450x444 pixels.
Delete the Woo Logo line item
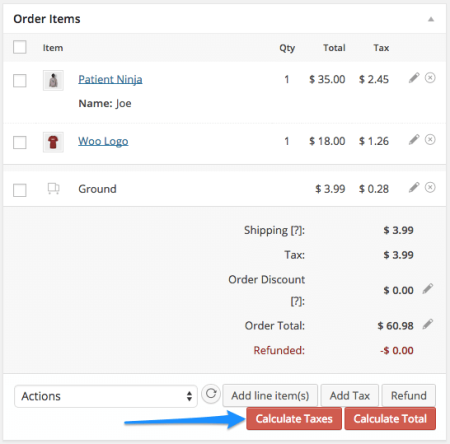(x=430, y=139)
